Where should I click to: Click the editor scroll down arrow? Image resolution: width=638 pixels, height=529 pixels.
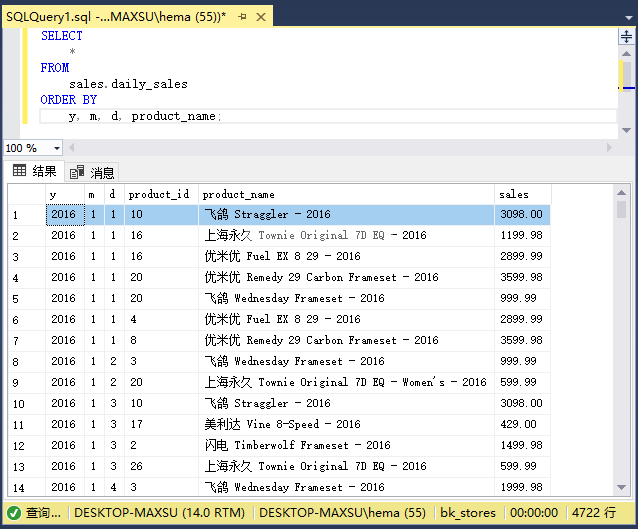point(626,130)
